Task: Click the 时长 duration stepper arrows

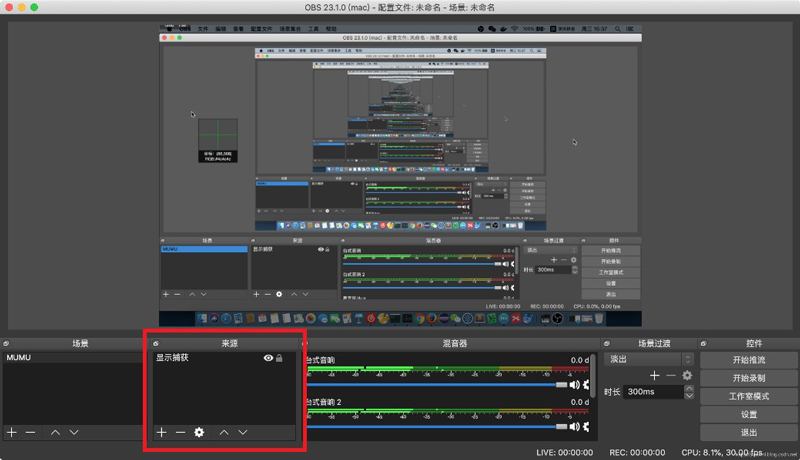Action: click(x=688, y=392)
